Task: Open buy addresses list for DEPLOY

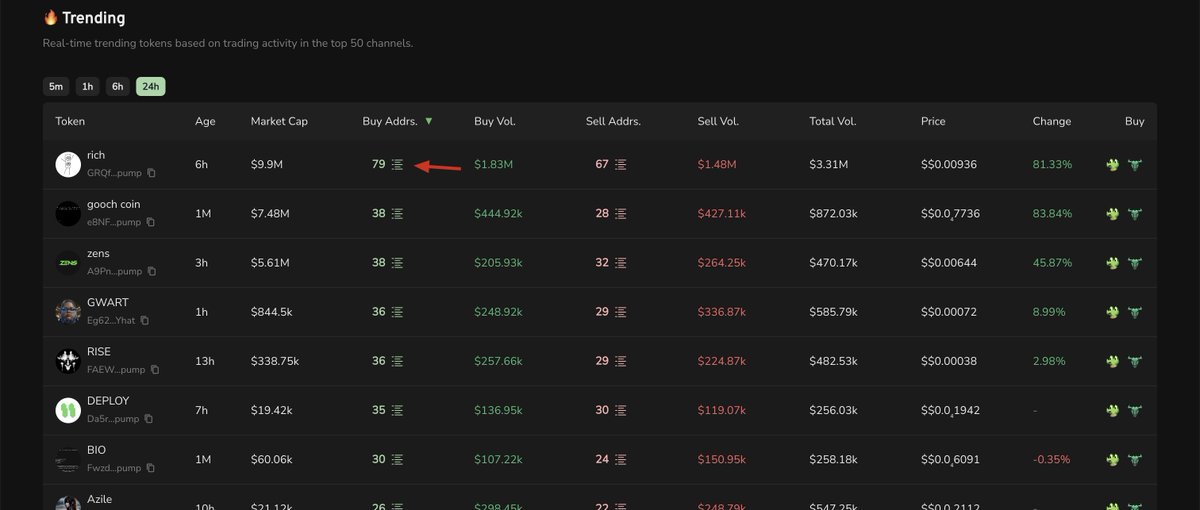Action: (x=397, y=410)
